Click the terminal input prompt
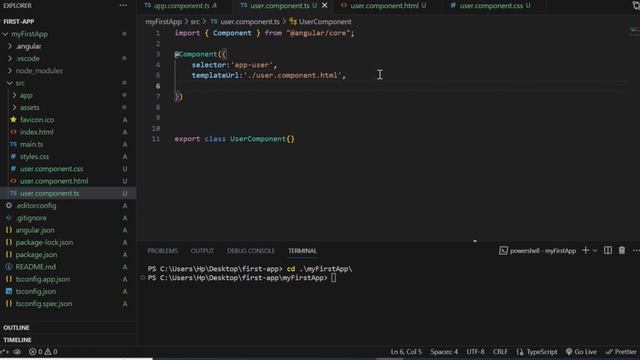The width and height of the screenshot is (640, 360). [333, 278]
